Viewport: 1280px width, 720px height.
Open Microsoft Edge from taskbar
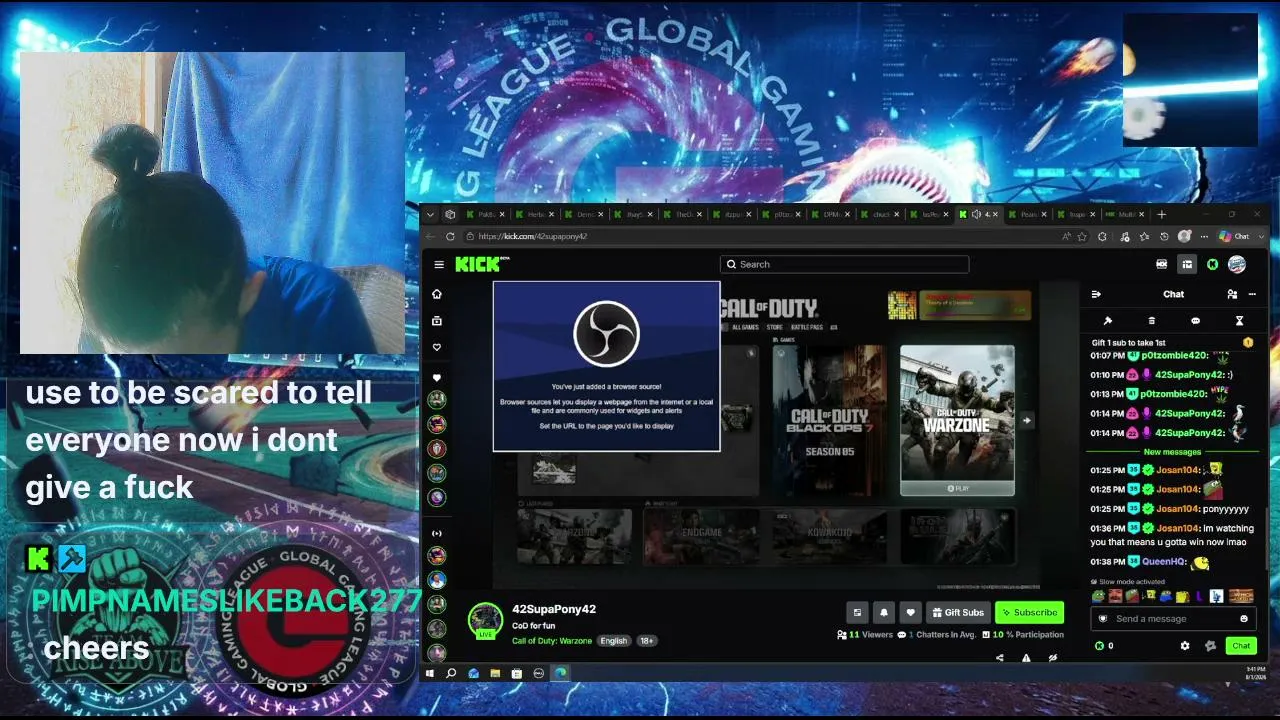click(x=561, y=673)
